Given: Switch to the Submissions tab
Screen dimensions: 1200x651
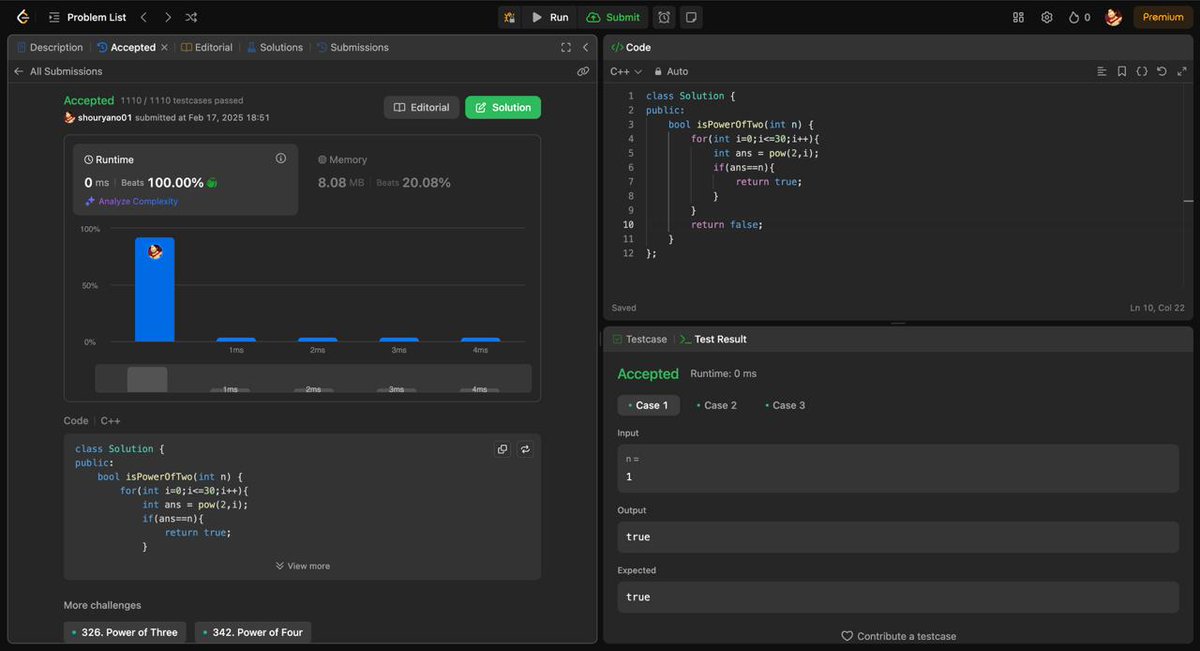Looking at the screenshot, I should [353, 47].
